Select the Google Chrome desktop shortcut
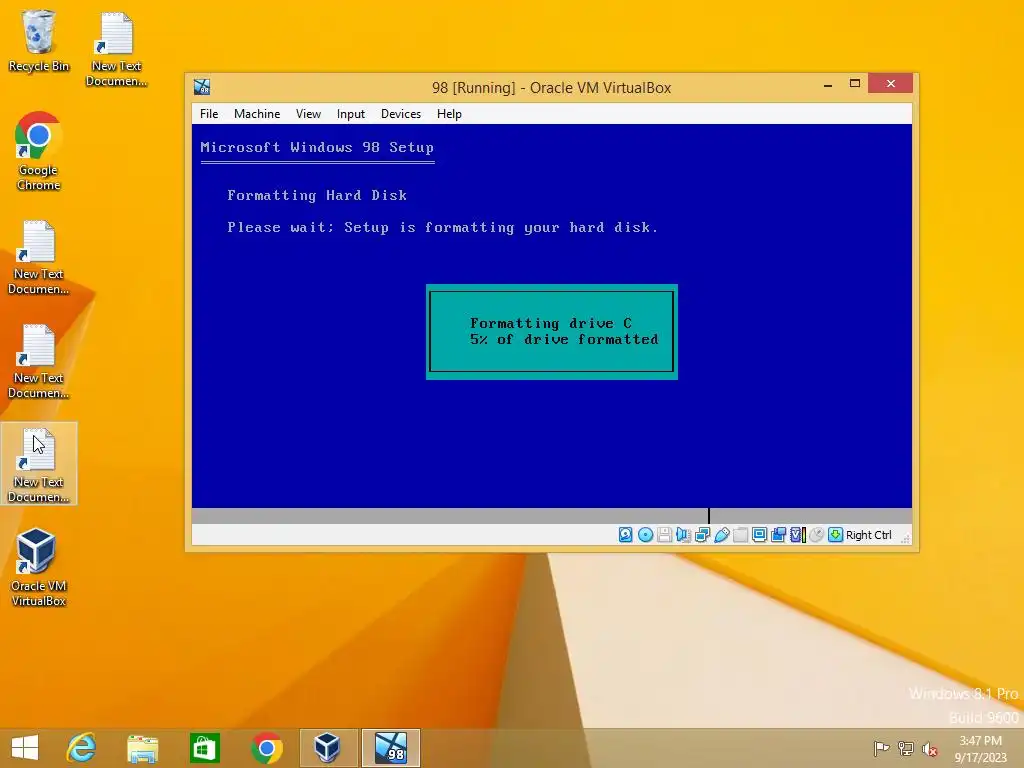This screenshot has width=1024, height=768. [x=39, y=152]
